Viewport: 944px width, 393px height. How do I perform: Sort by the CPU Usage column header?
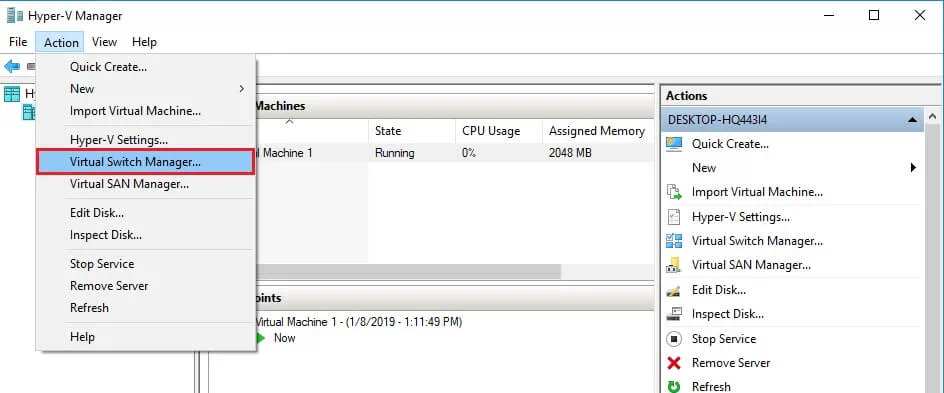499,131
